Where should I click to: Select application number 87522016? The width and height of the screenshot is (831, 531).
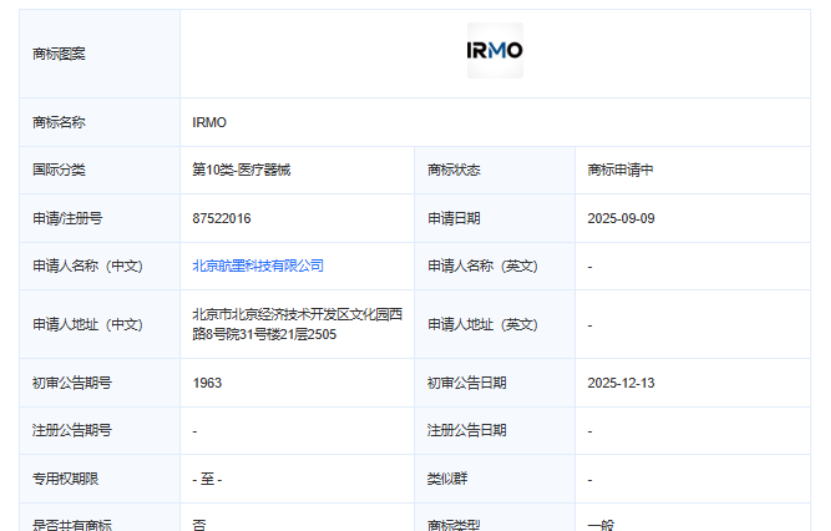tap(222, 218)
